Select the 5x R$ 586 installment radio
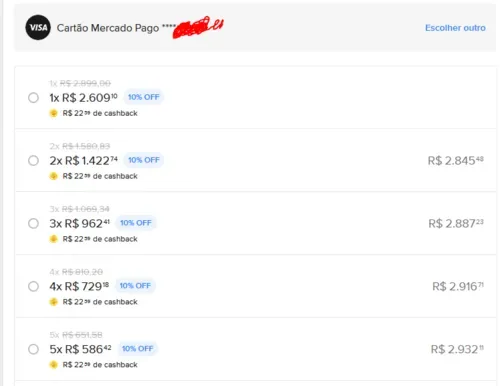This screenshot has height=386, width=500. pos(33,349)
